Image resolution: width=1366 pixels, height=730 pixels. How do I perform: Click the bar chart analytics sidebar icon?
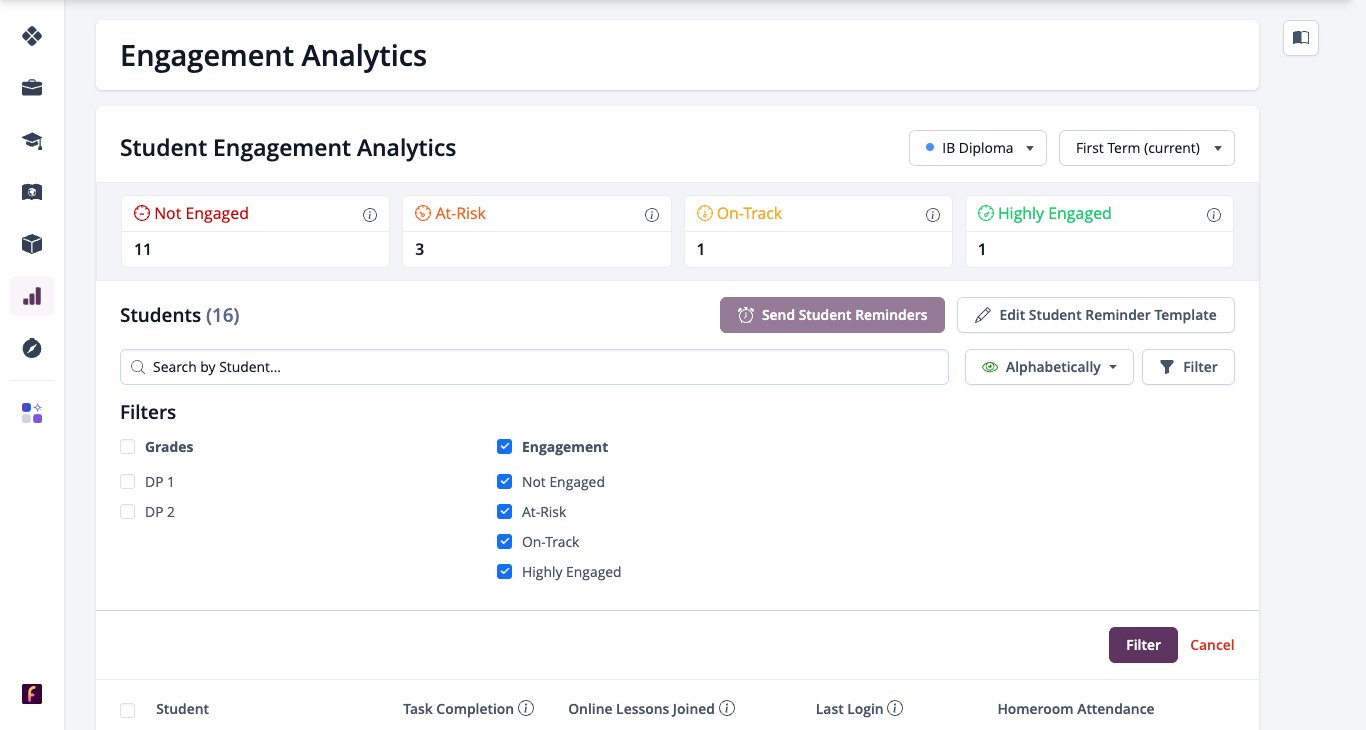click(32, 296)
